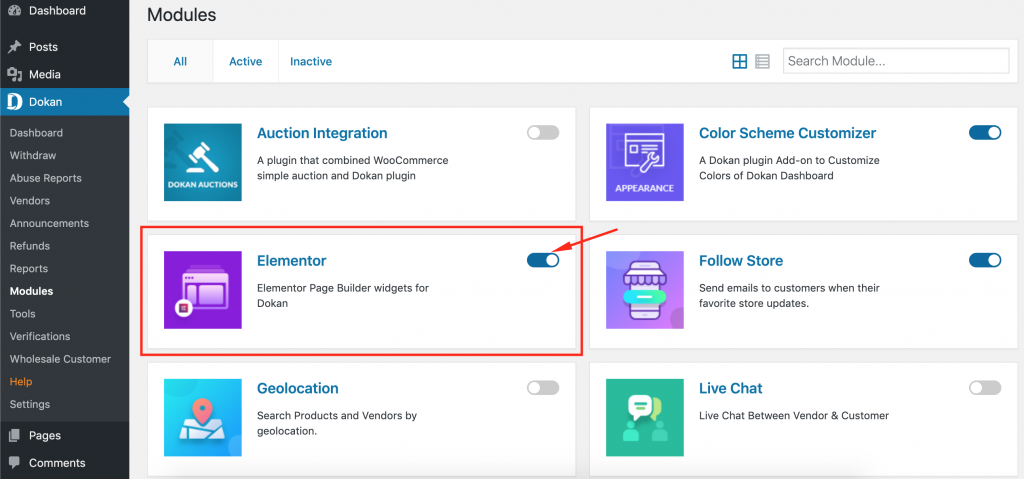Focus the Search Module input field
This screenshot has width=1024, height=479.
pyautogui.click(x=896, y=61)
